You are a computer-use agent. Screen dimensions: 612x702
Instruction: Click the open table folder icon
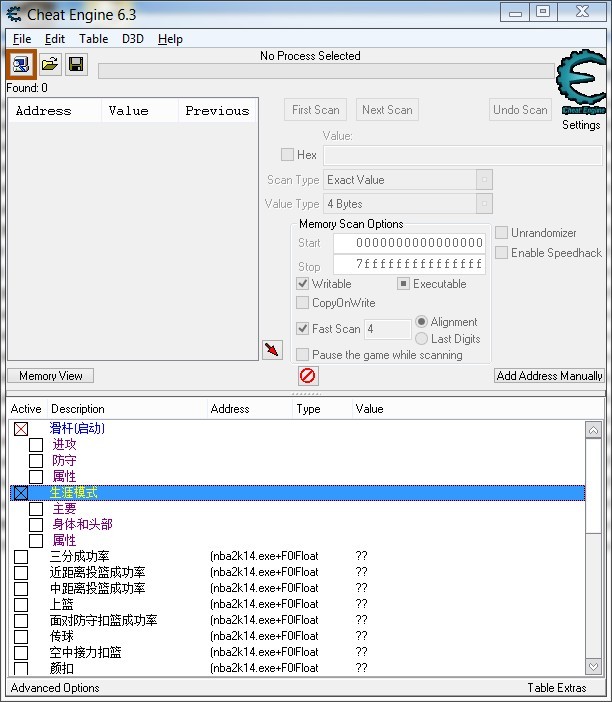[50, 65]
